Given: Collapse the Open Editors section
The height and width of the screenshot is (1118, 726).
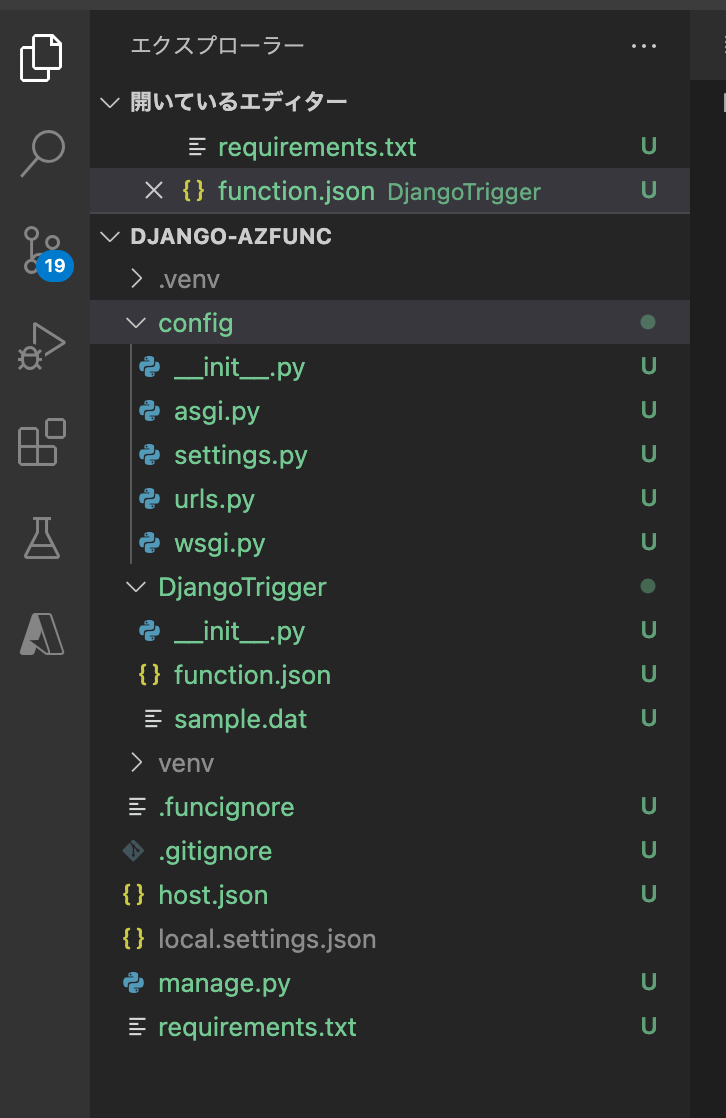Looking at the screenshot, I should tap(110, 102).
